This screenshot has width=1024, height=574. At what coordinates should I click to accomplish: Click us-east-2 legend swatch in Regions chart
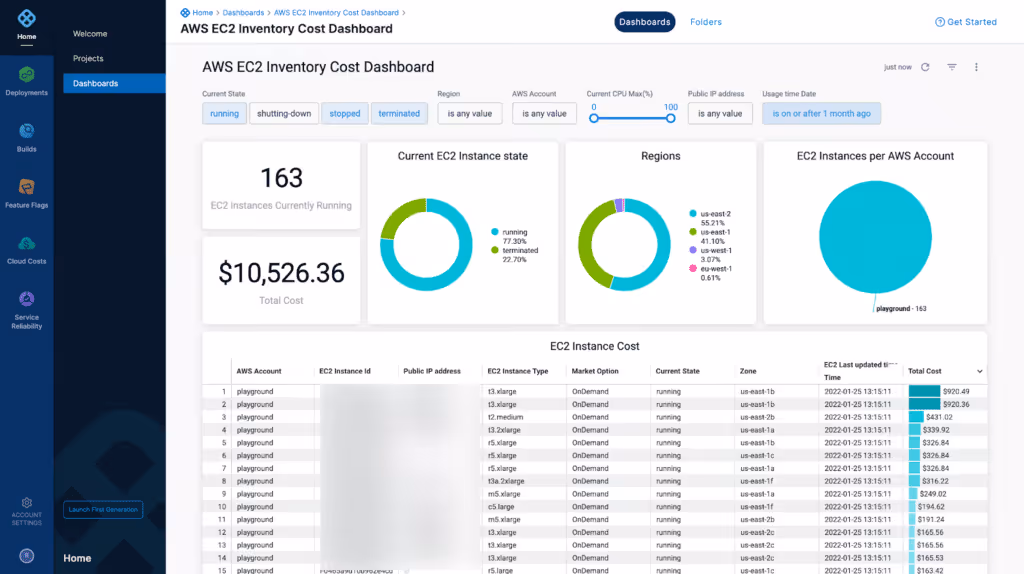tap(693, 214)
